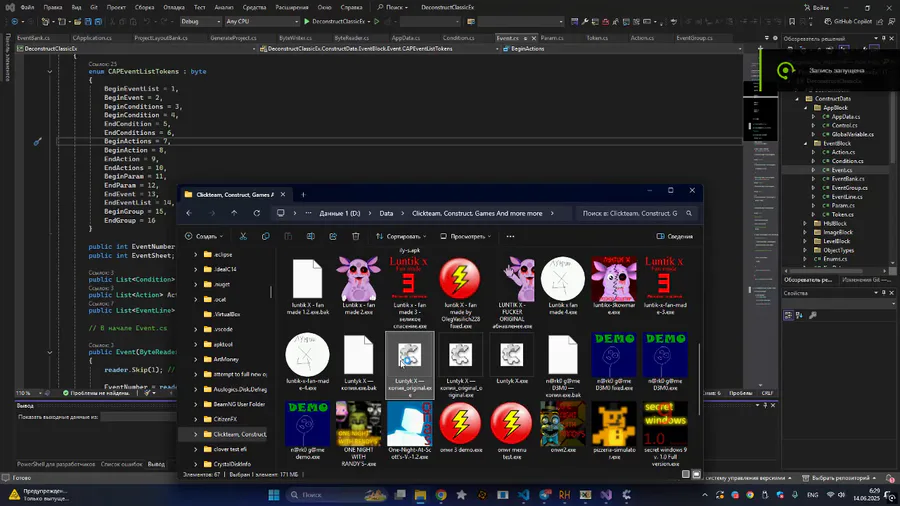Open Файл menu in Visual Studio
Viewport: 900px width, 506px height.
click(27, 7)
